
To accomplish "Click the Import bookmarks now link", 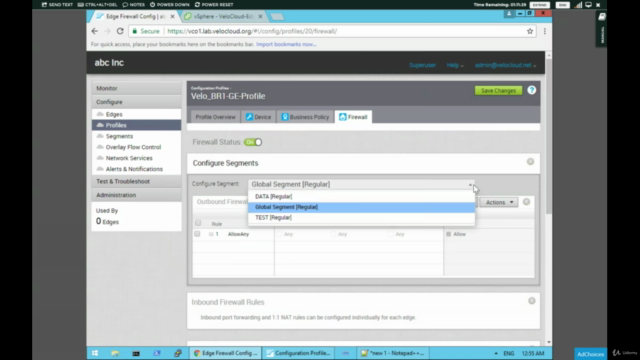I will click(x=286, y=44).
